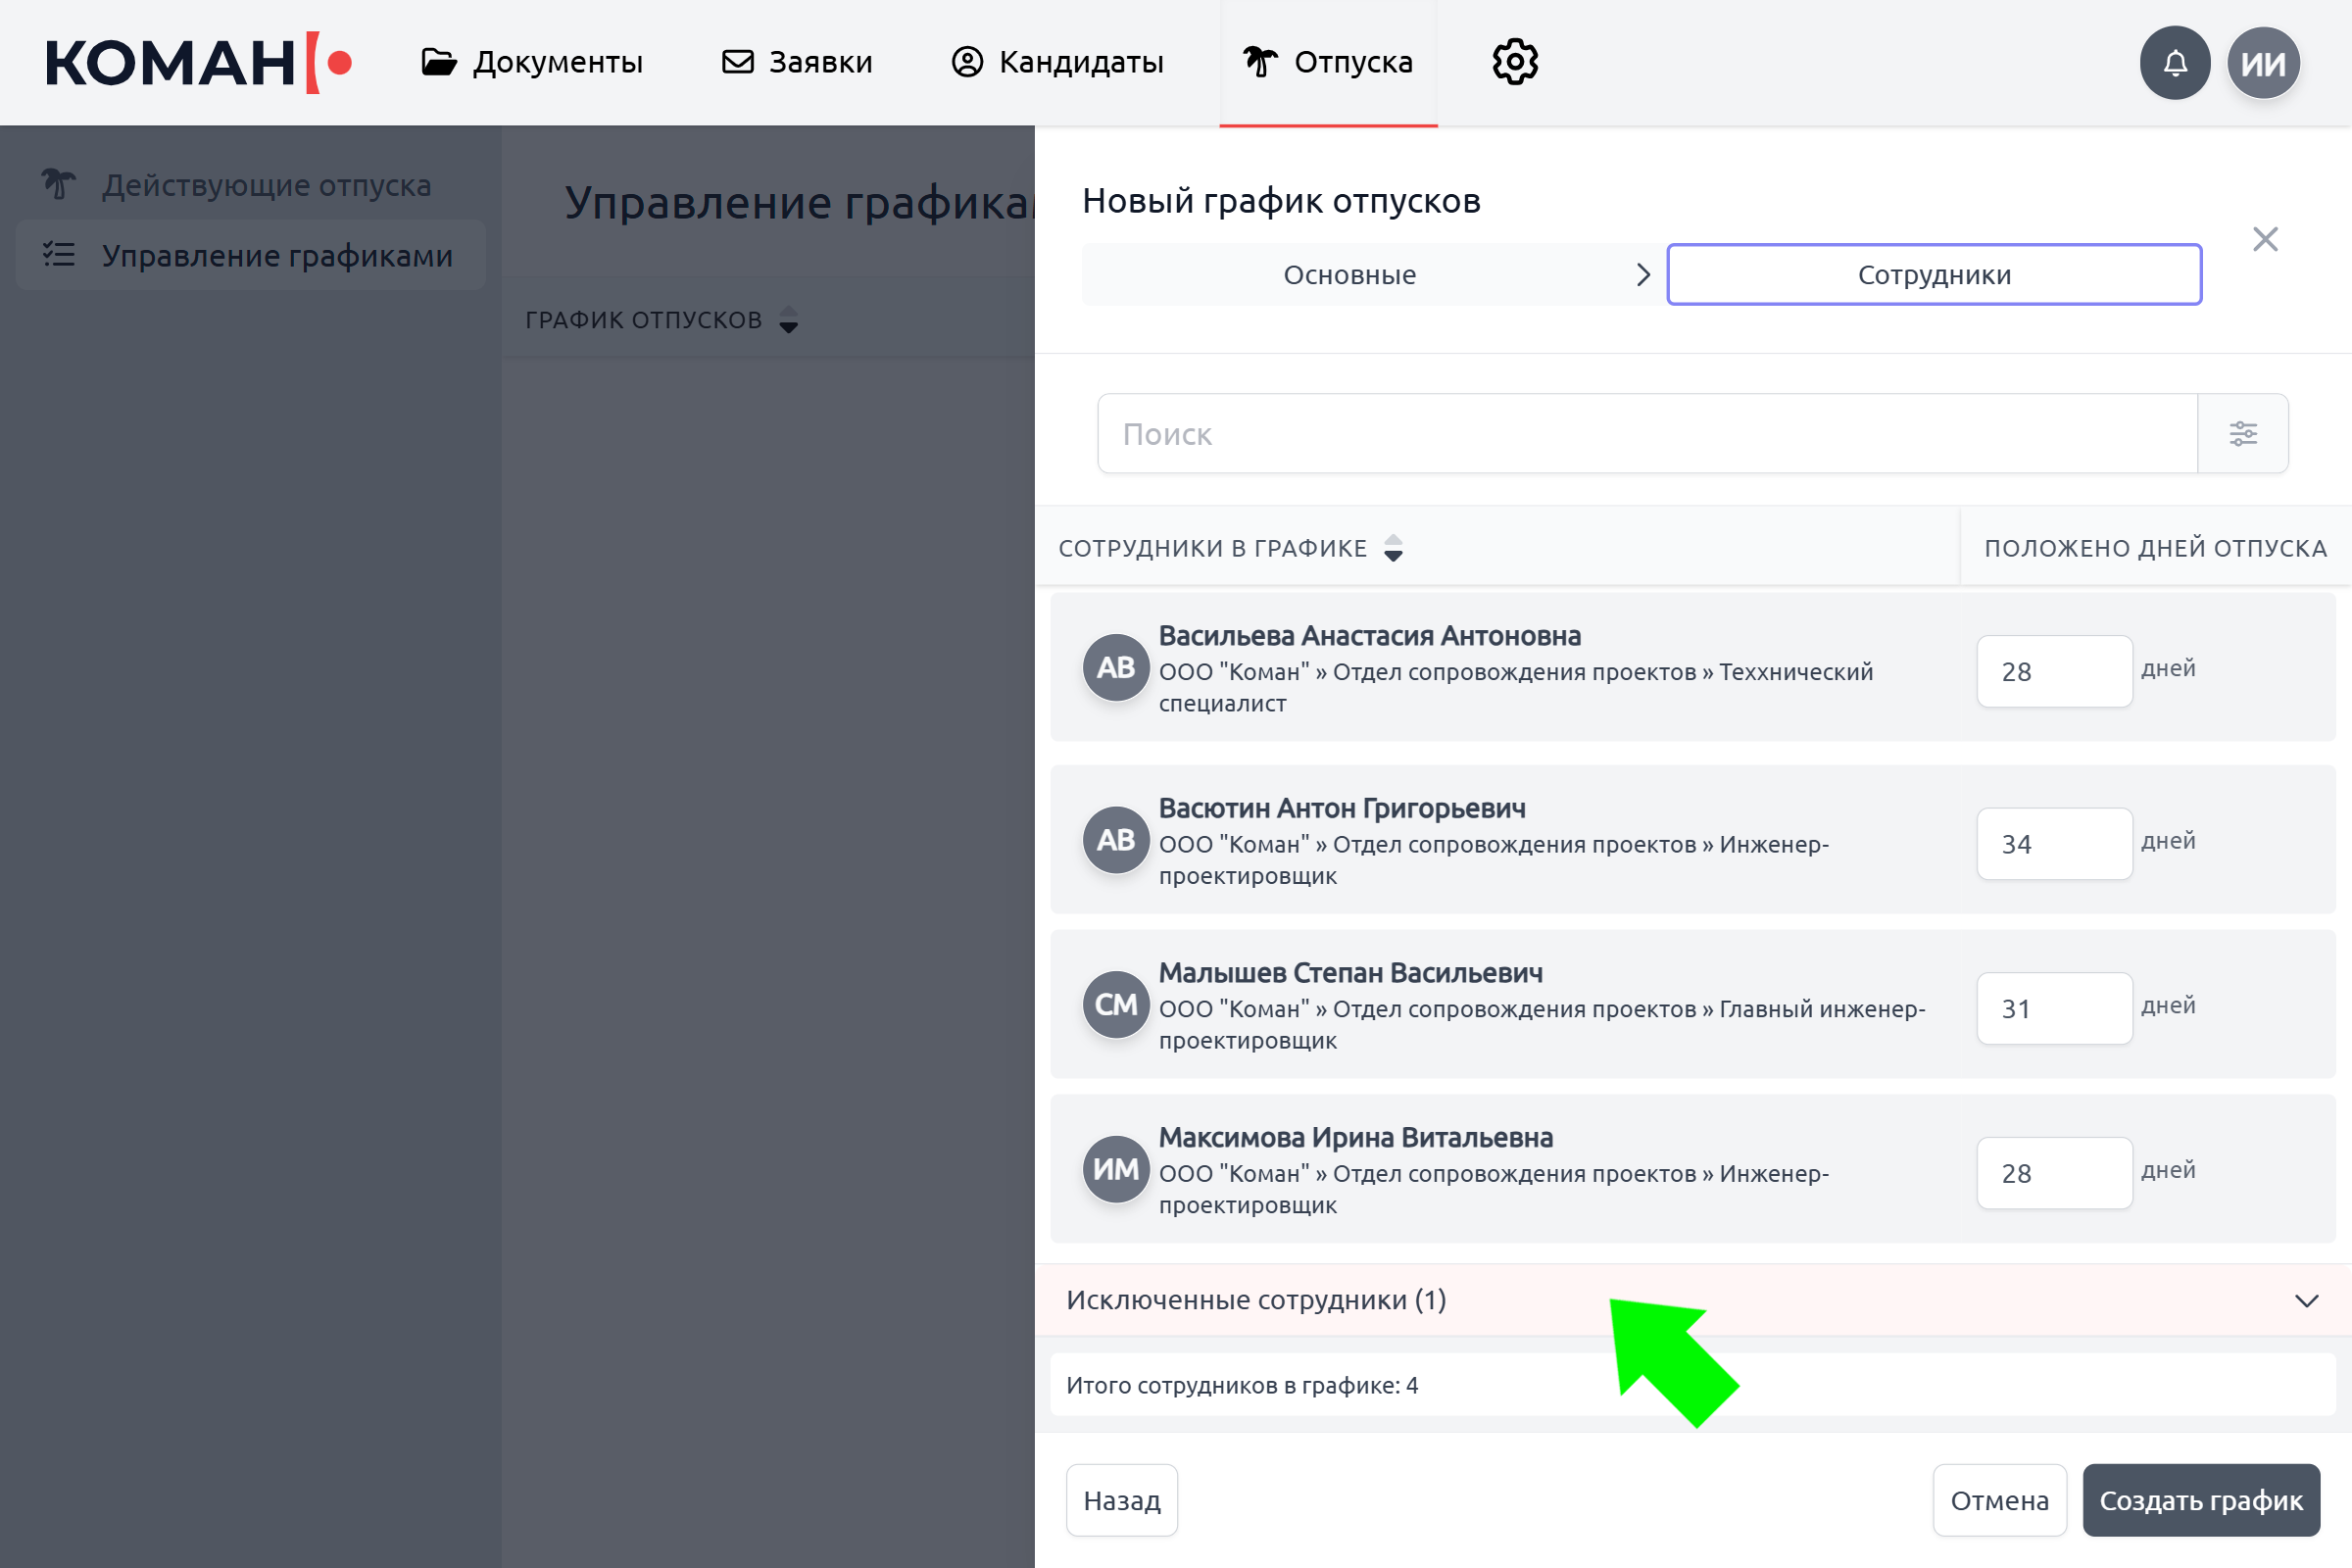Close the new vacation schedule panel

(2265, 239)
